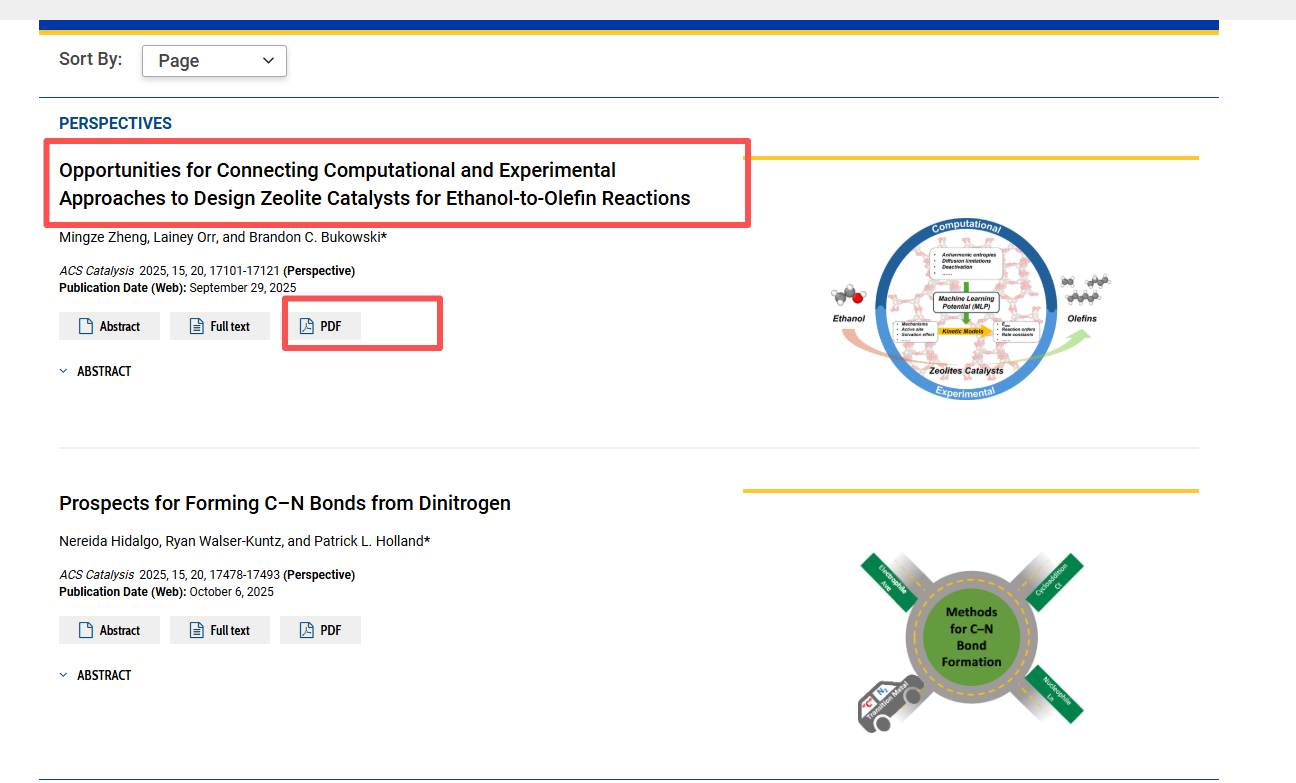Download PDF of the zeolite catalysts article
Viewport: 1296px width, 783px height.
[321, 326]
